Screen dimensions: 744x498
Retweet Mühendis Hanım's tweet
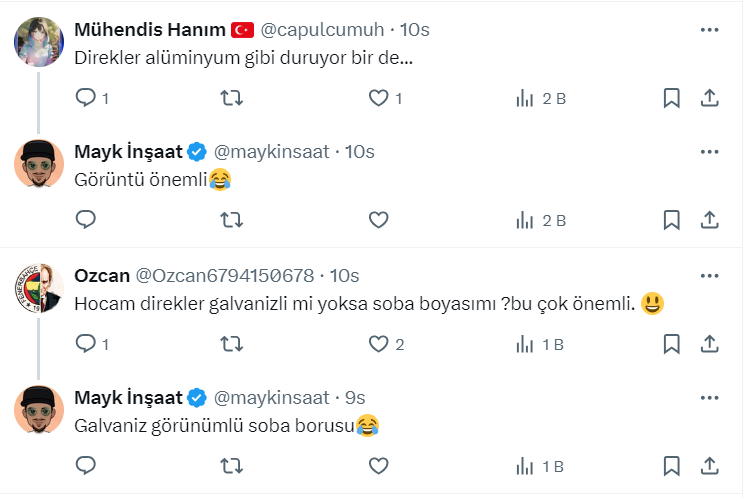pyautogui.click(x=231, y=98)
